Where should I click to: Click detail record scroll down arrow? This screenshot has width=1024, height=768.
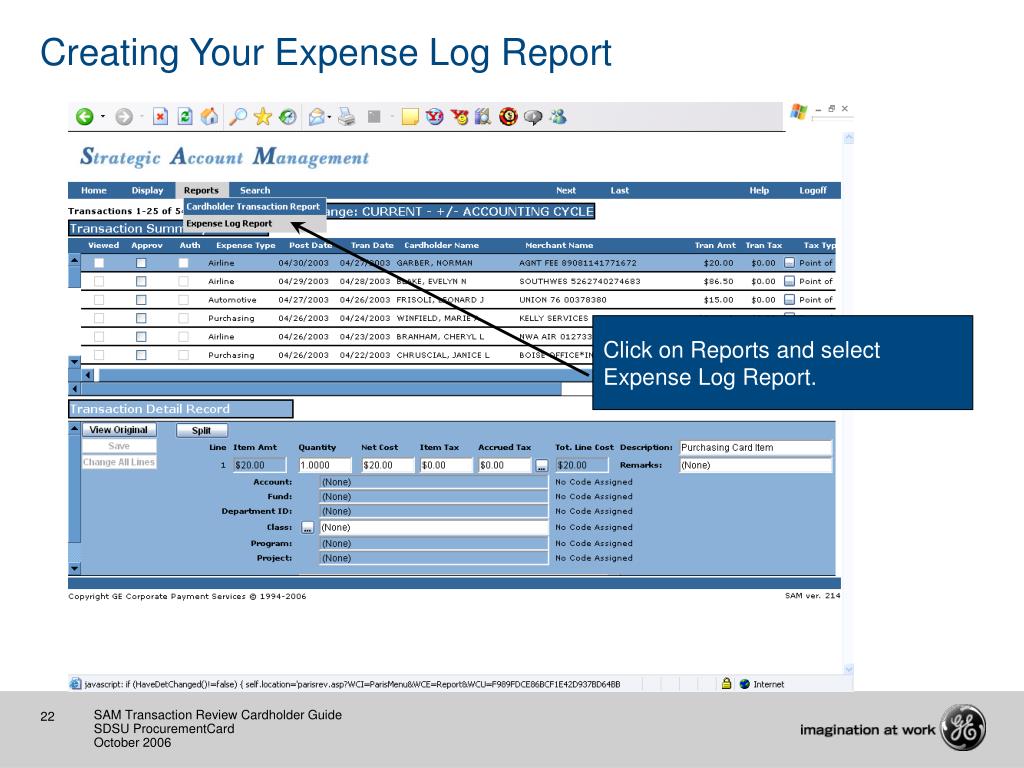74,568
